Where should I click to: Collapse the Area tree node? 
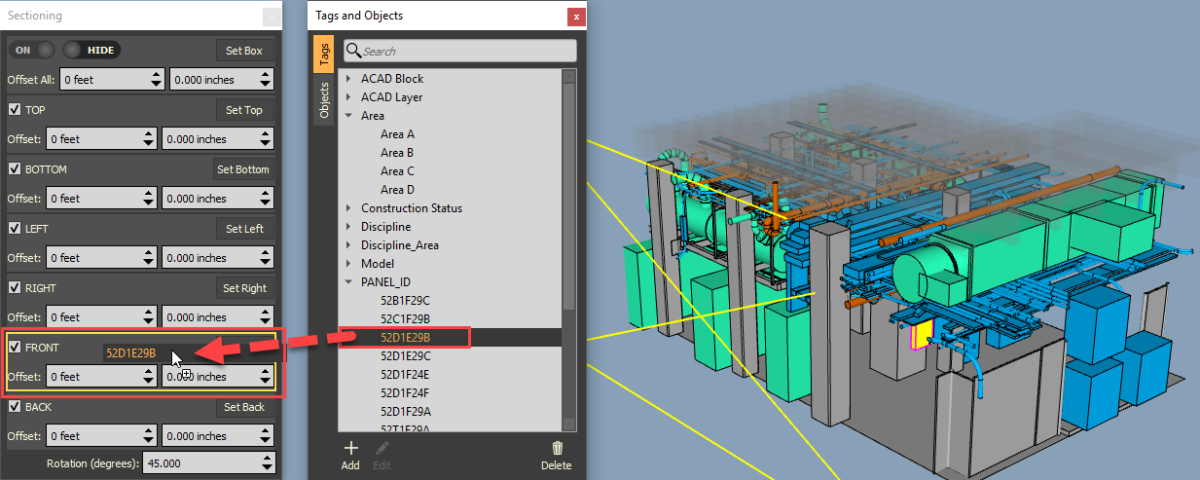pyautogui.click(x=348, y=116)
